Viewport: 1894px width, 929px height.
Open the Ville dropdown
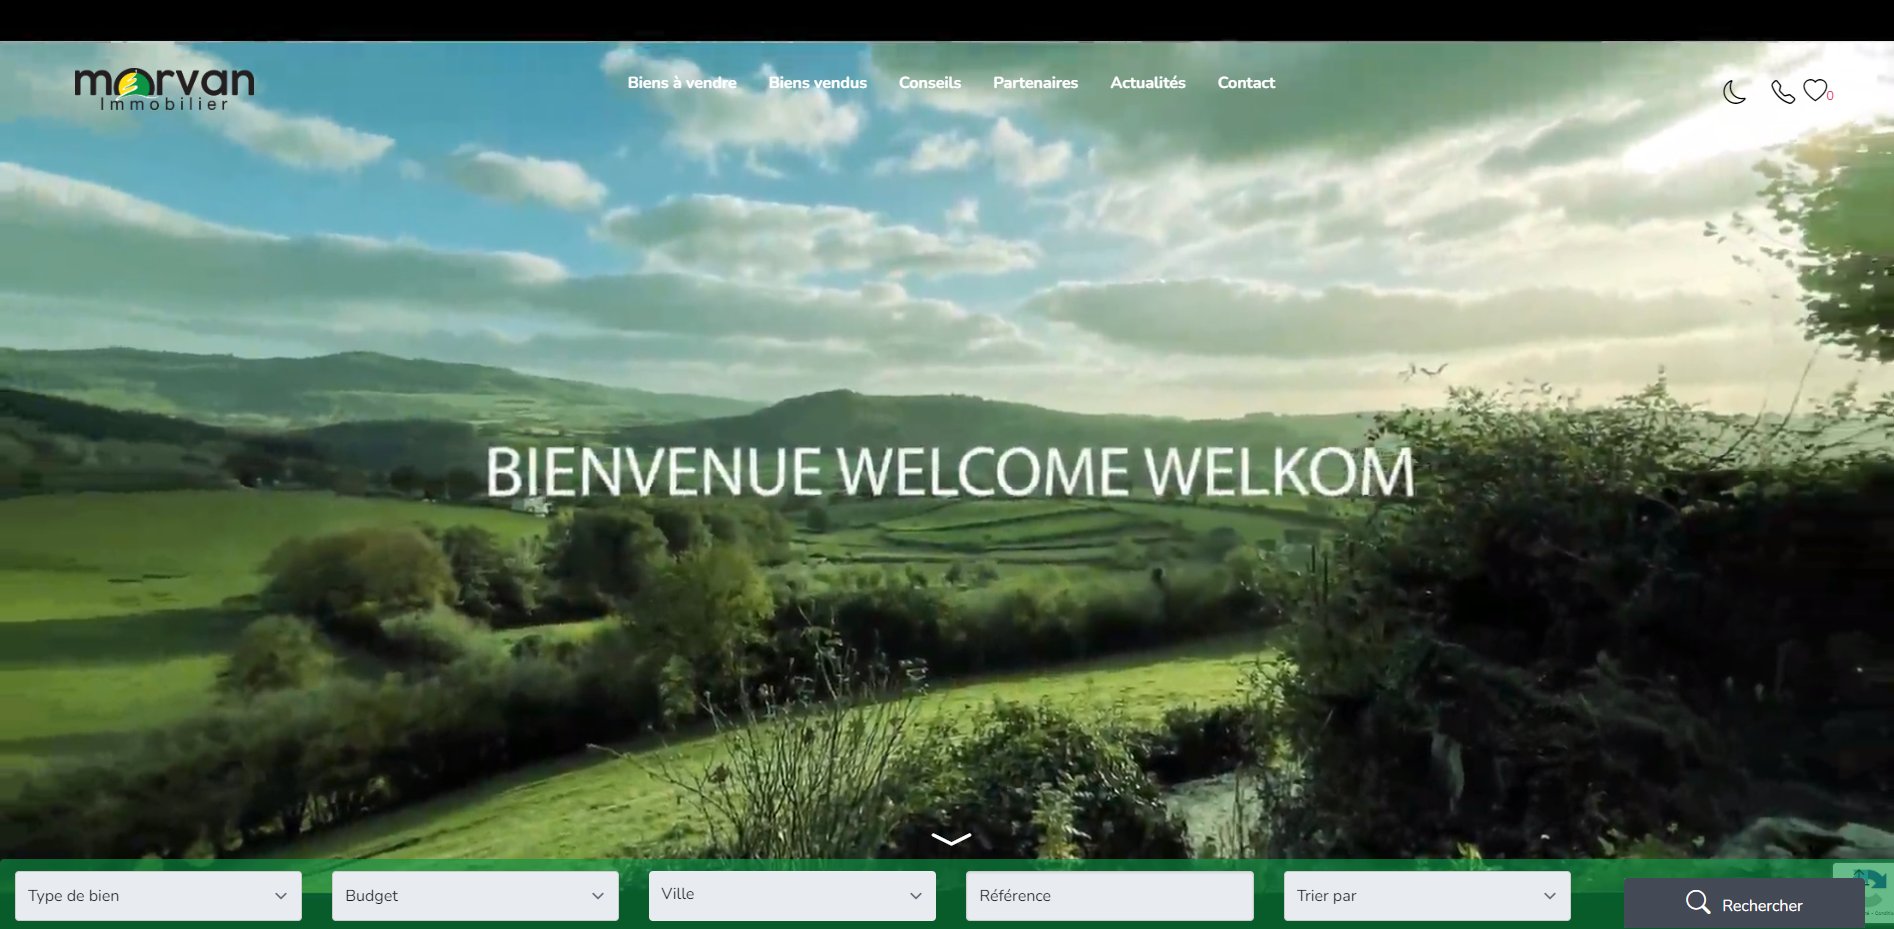tap(791, 895)
